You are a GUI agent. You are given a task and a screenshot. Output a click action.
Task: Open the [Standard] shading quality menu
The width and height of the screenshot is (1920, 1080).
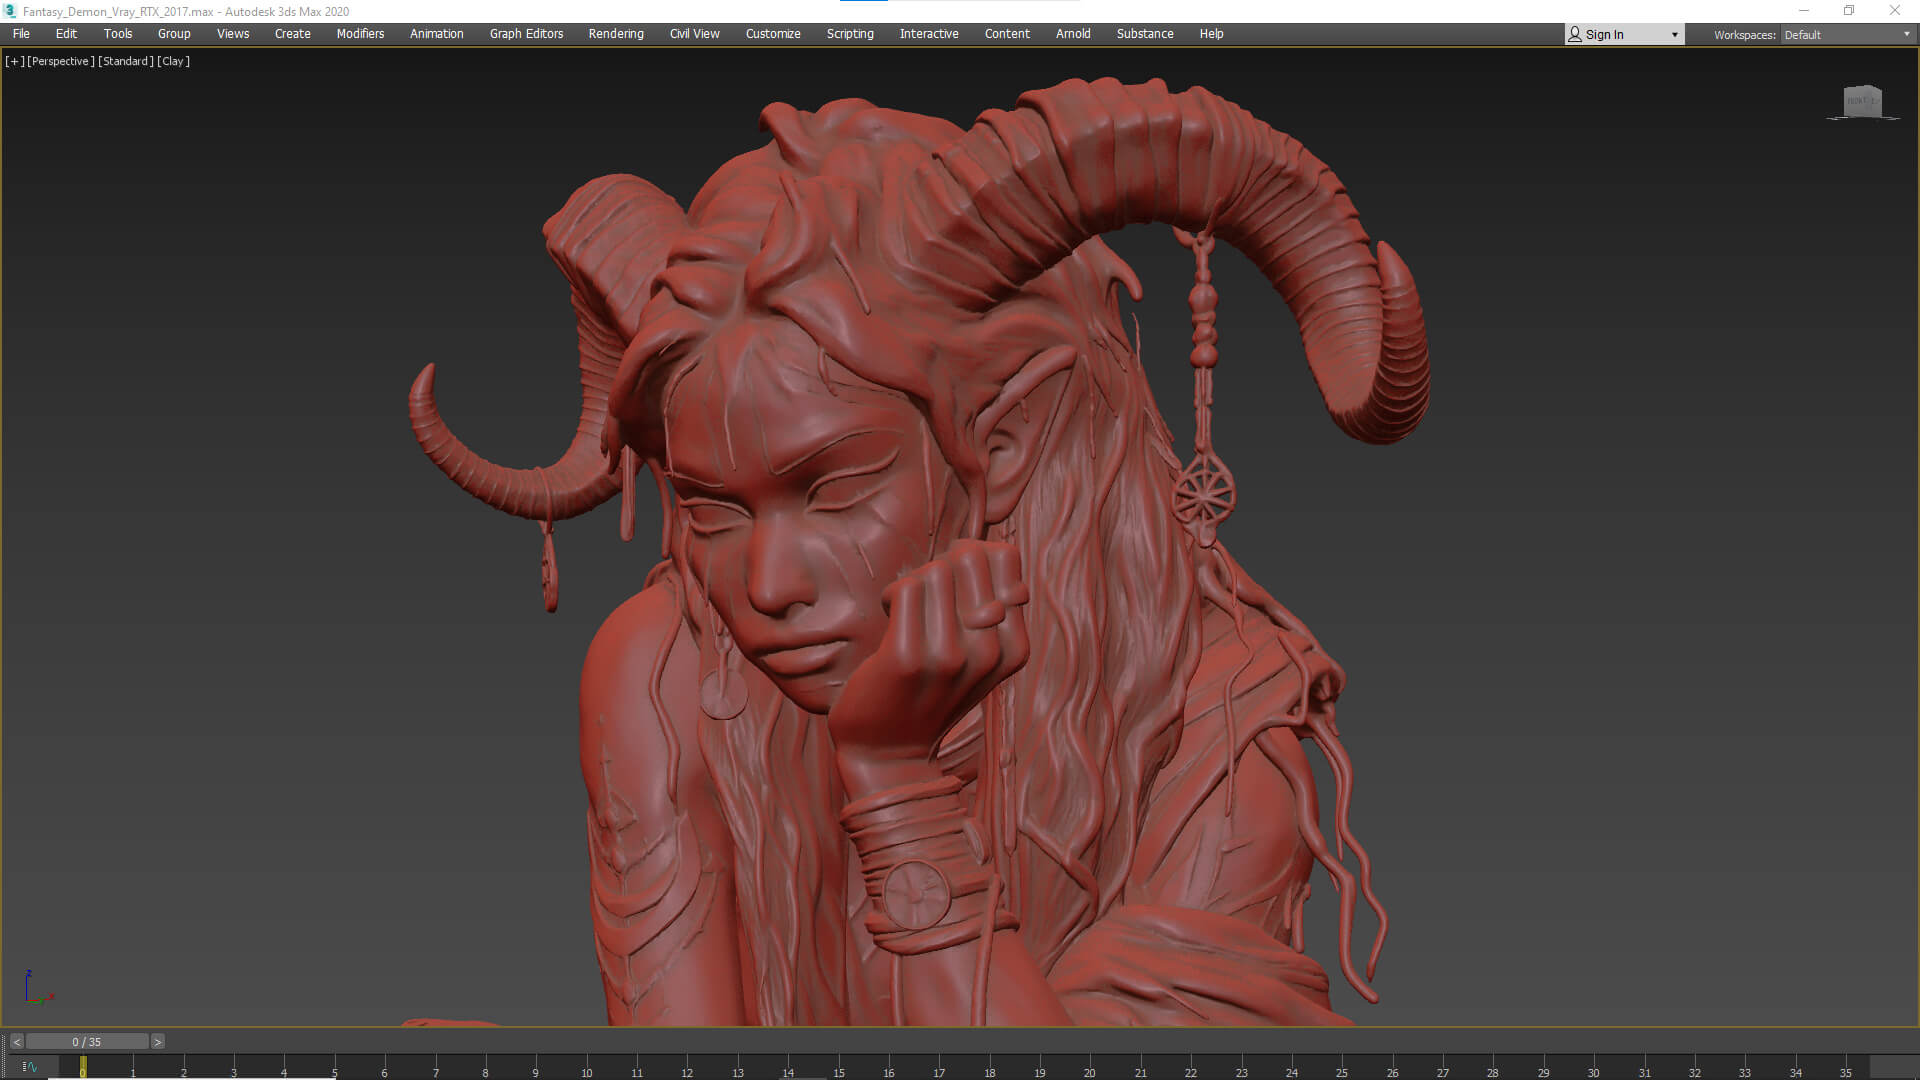(x=126, y=61)
